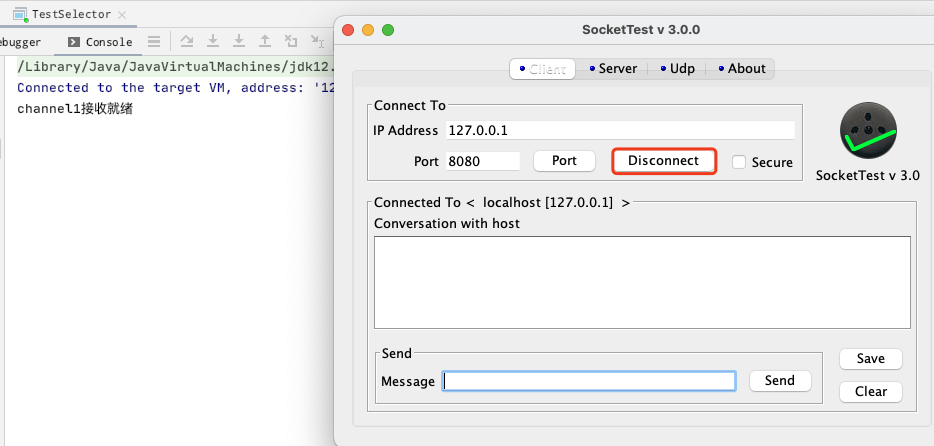Switch to the Udp tab in SocketTest
The height and width of the screenshot is (446, 934).
tap(677, 68)
